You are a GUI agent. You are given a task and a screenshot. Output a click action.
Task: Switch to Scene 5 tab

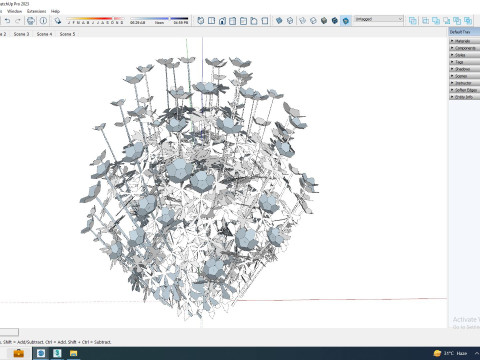pyautogui.click(x=67, y=34)
